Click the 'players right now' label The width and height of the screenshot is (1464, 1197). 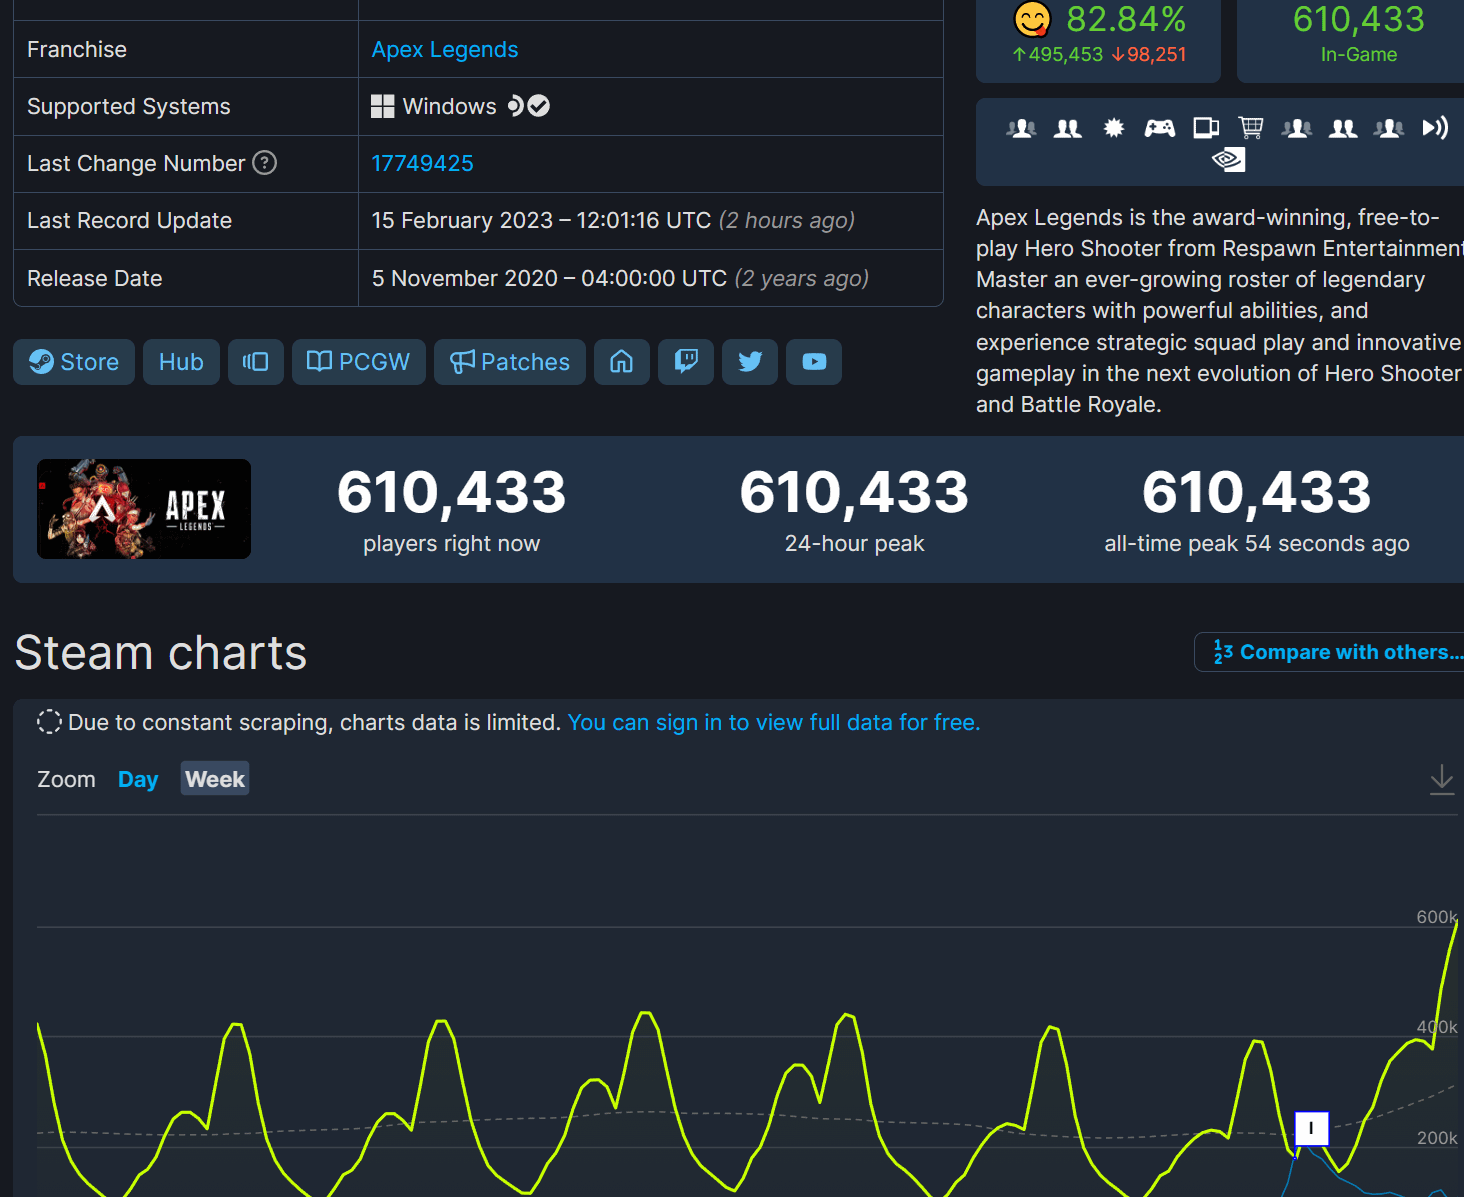click(x=452, y=544)
